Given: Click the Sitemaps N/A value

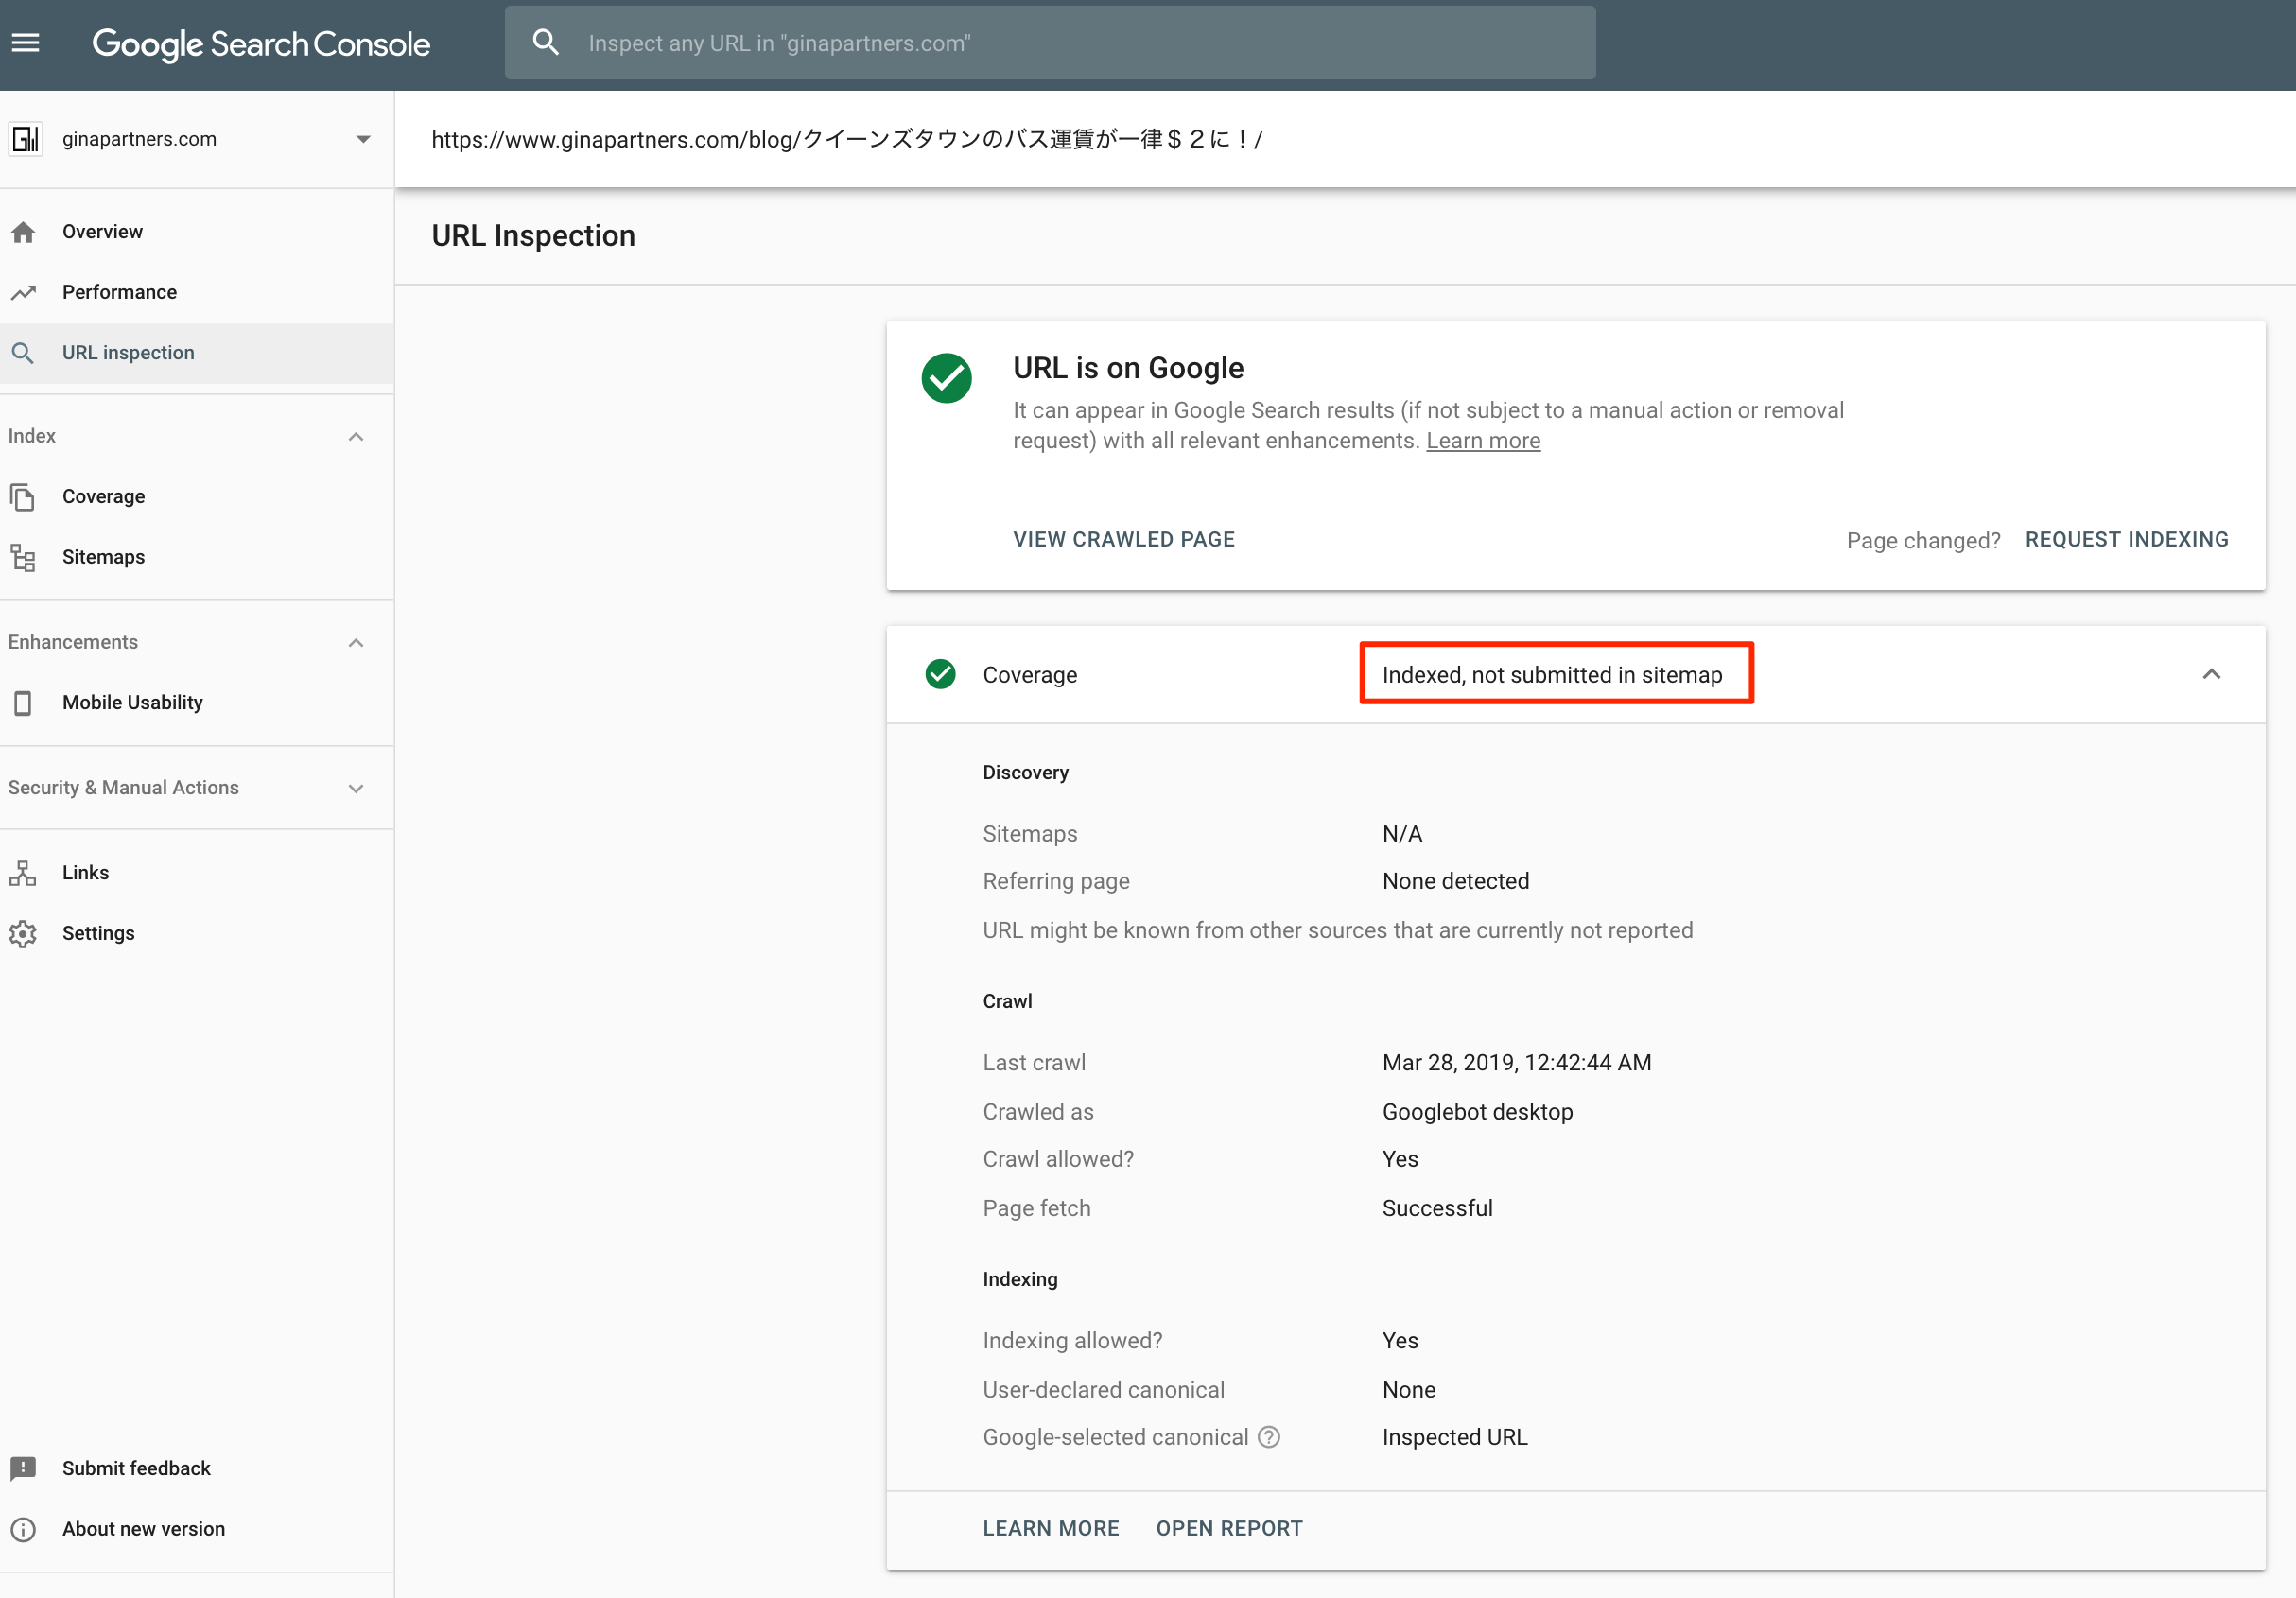Looking at the screenshot, I should 1402,834.
